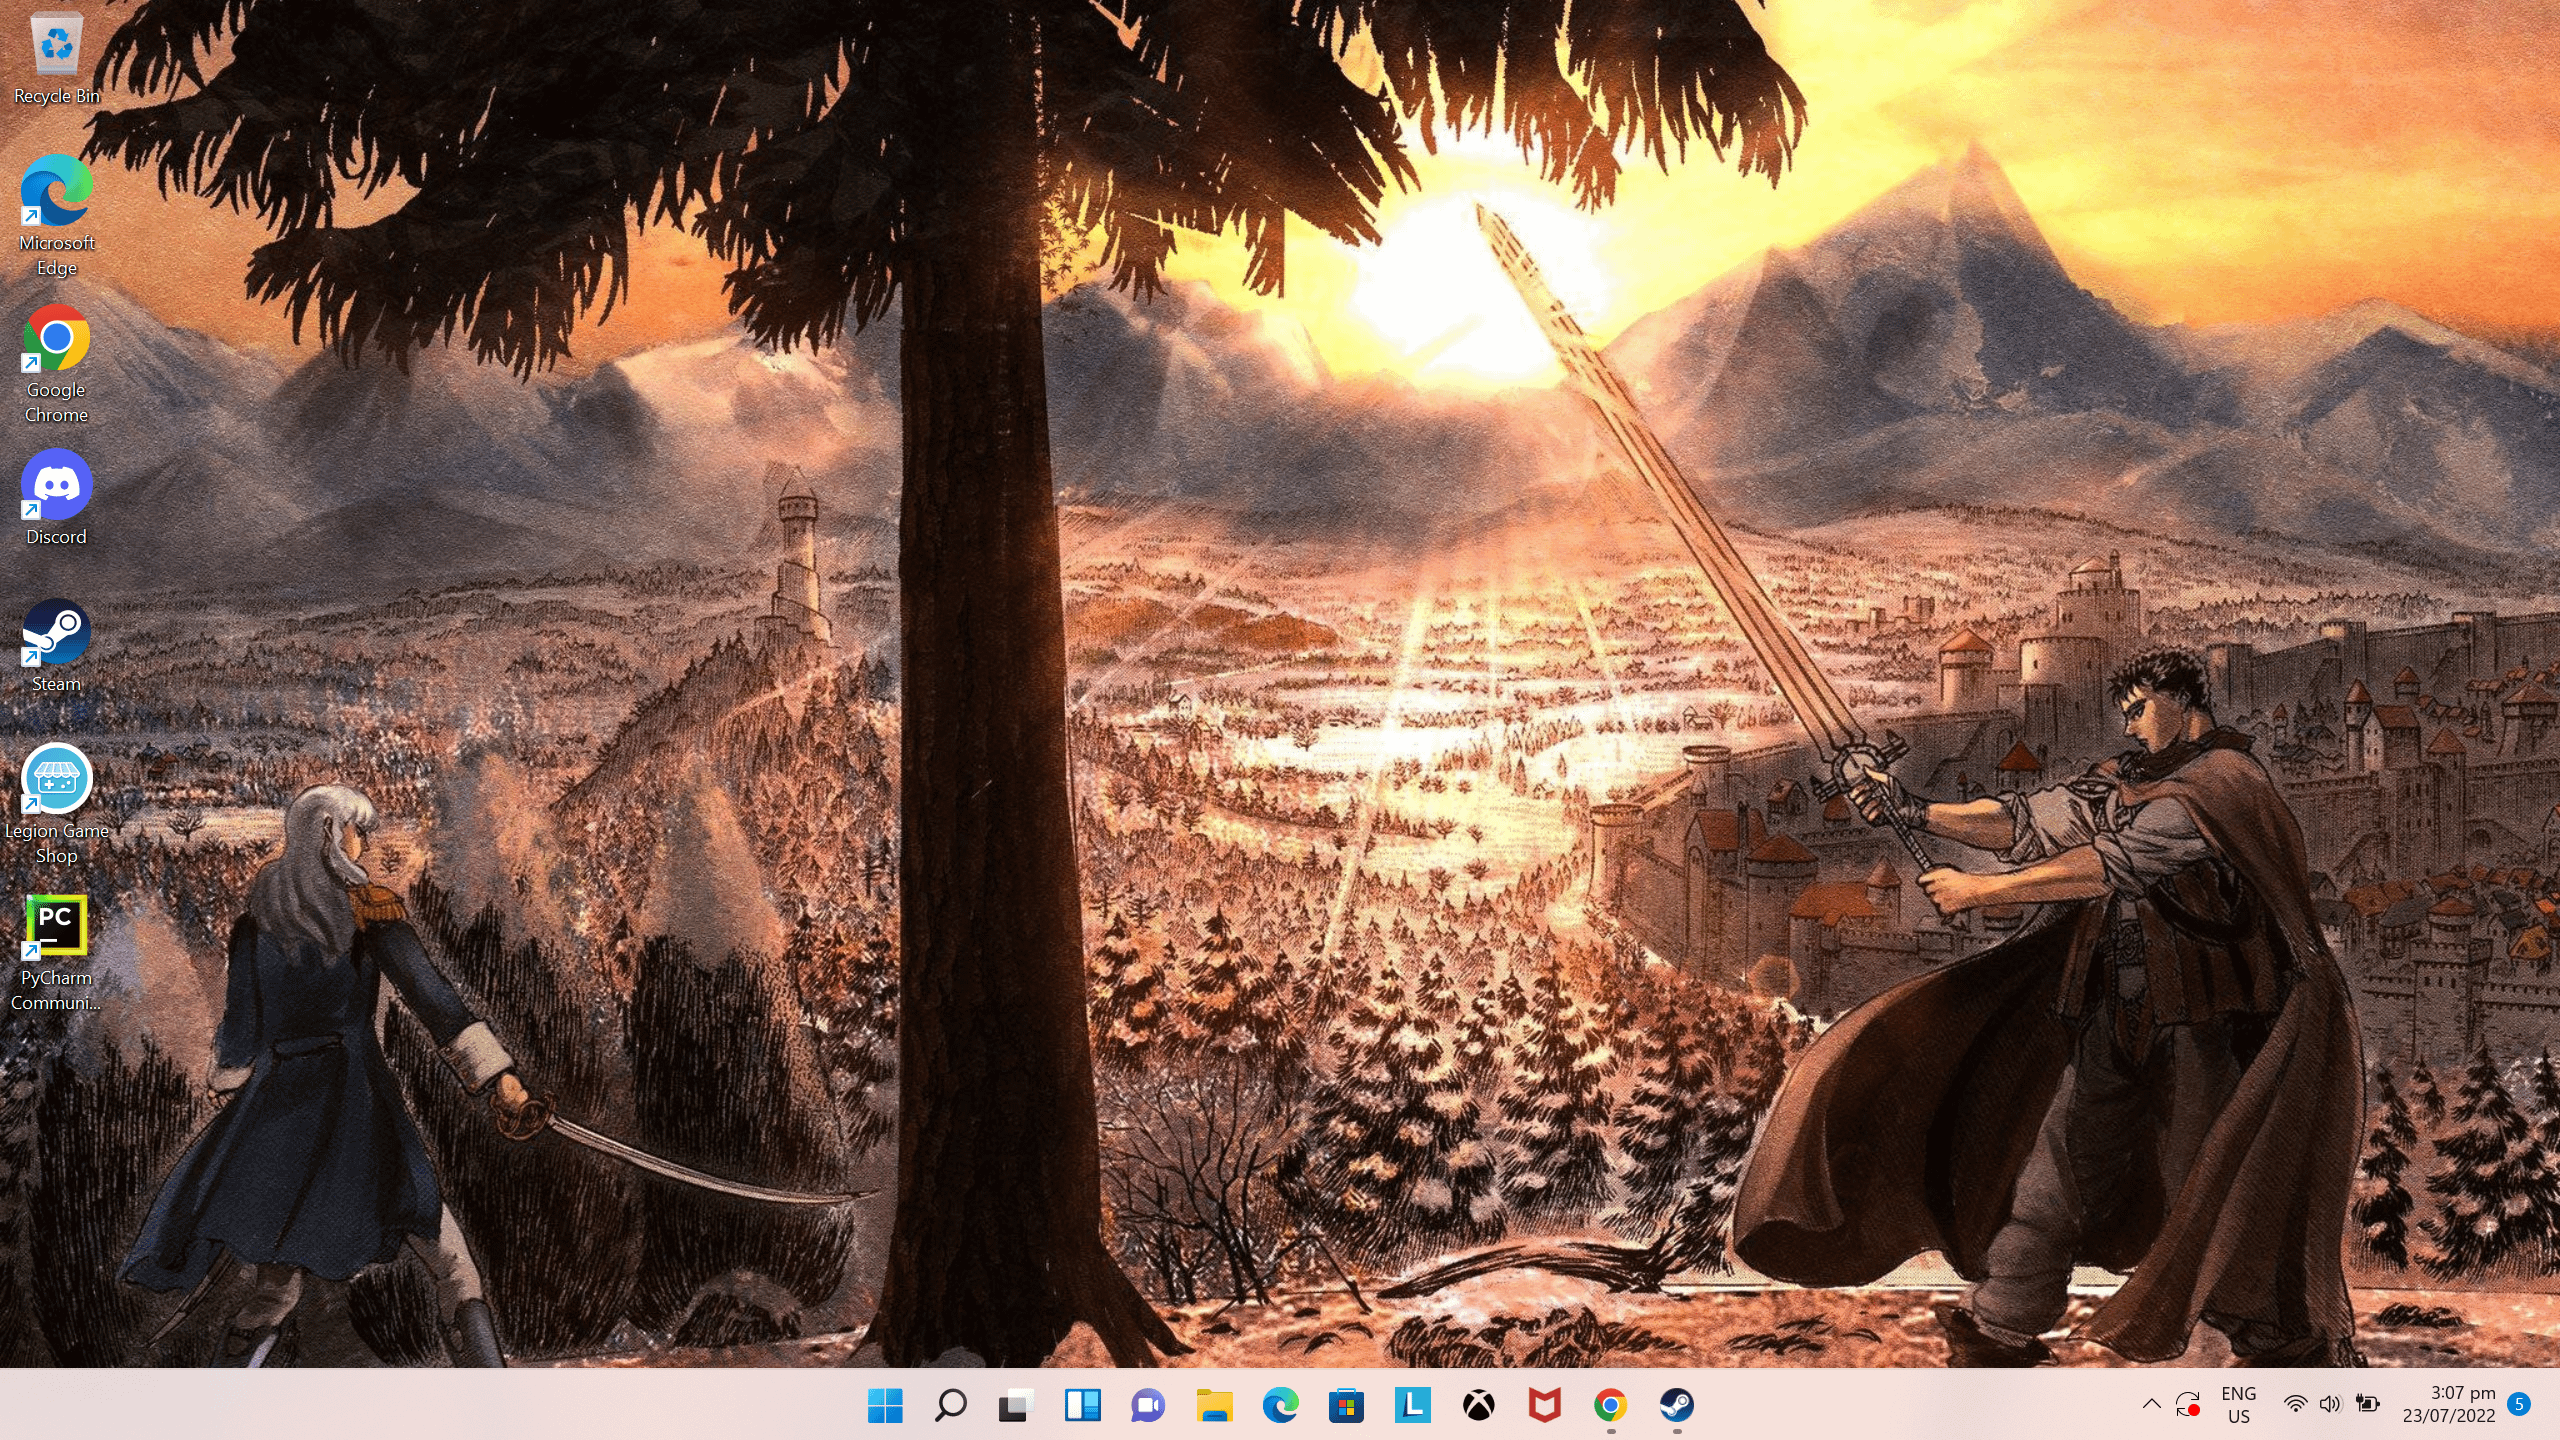Open Teams Chat from the taskbar
The image size is (2560, 1440).
tap(1147, 1406)
